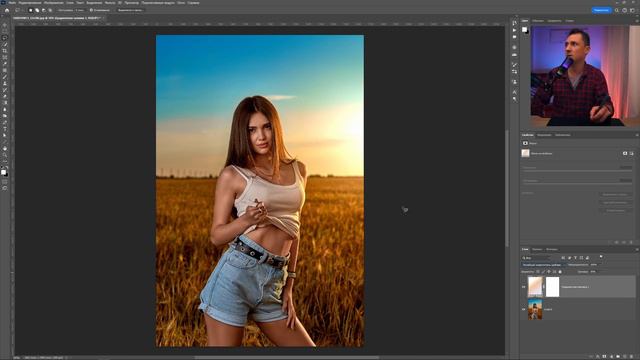
Task: Toggle the Anti-alias checkbox in options bar
Action: [91, 10]
